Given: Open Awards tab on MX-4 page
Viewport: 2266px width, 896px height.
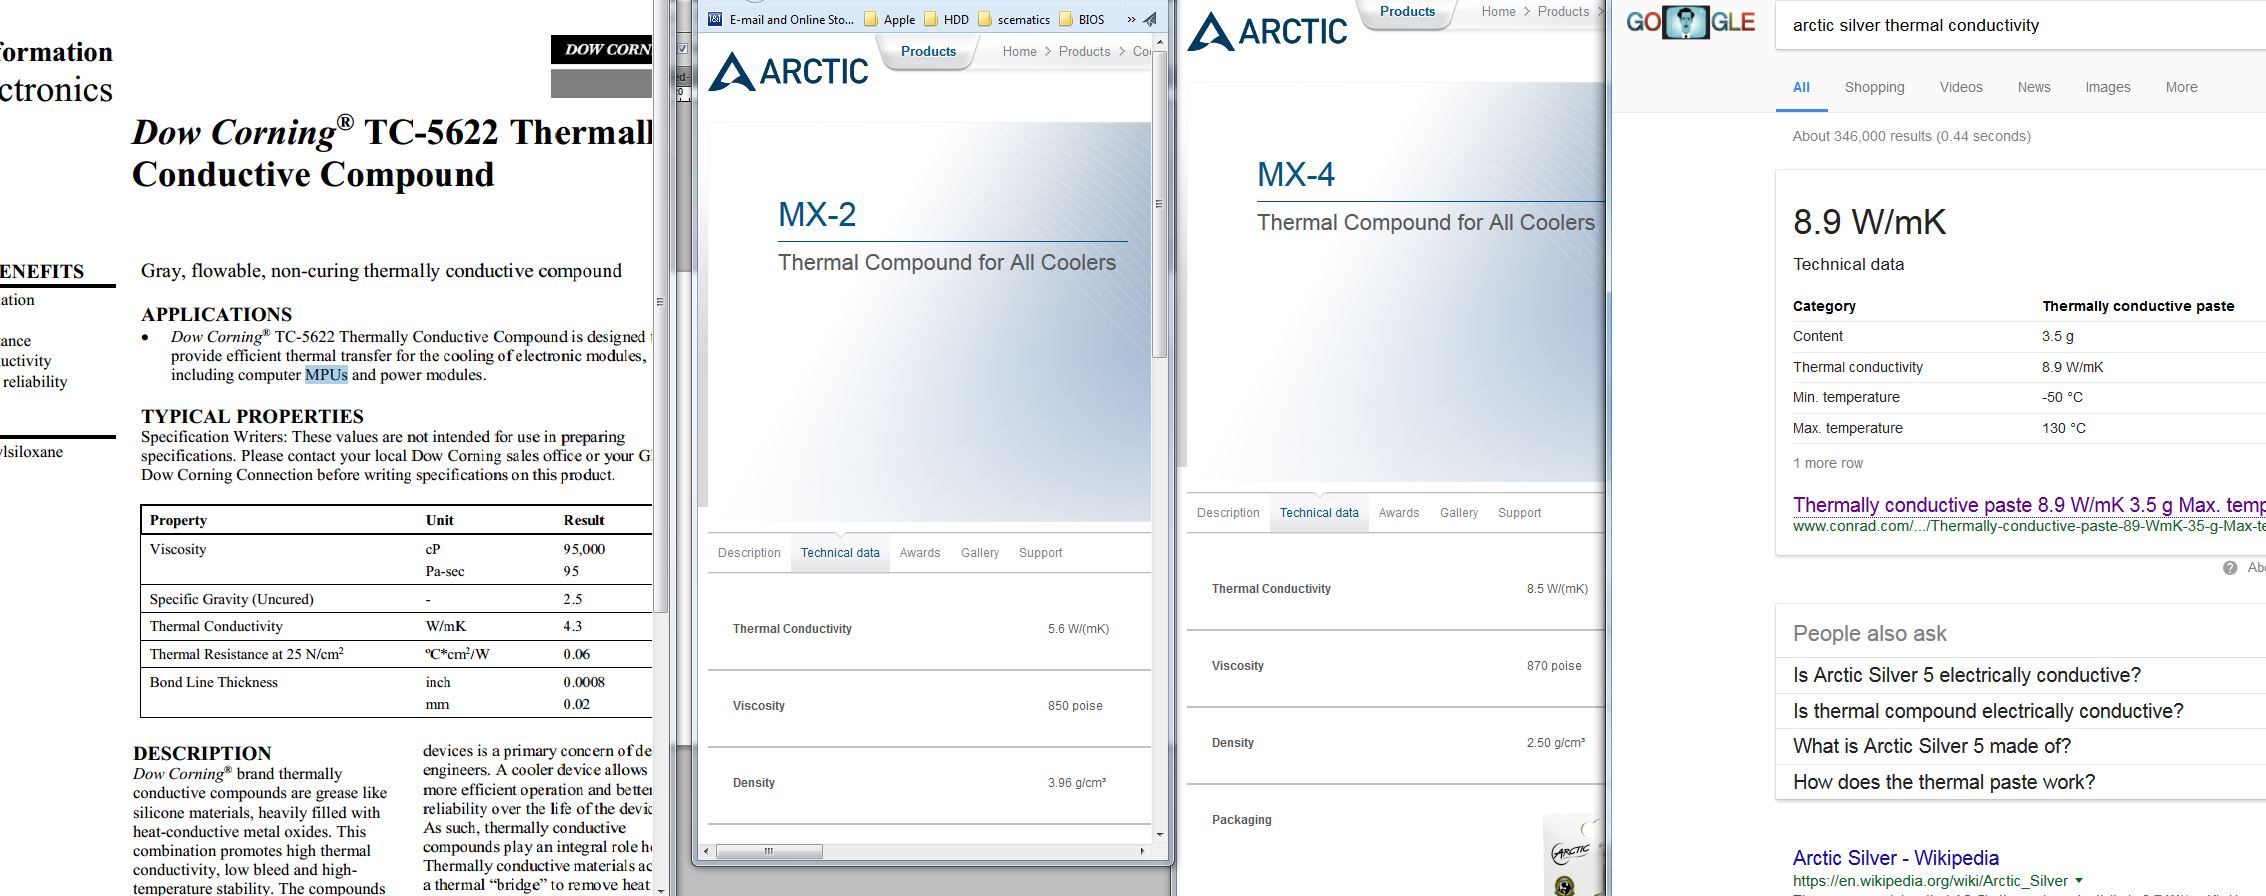Looking at the screenshot, I should click(x=1399, y=513).
